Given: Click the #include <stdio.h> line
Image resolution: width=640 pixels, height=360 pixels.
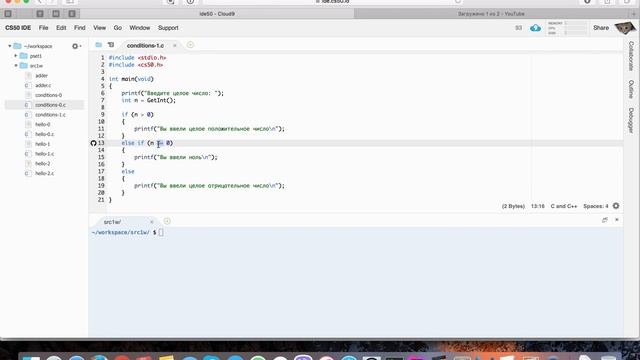Looking at the screenshot, I should 137,58.
